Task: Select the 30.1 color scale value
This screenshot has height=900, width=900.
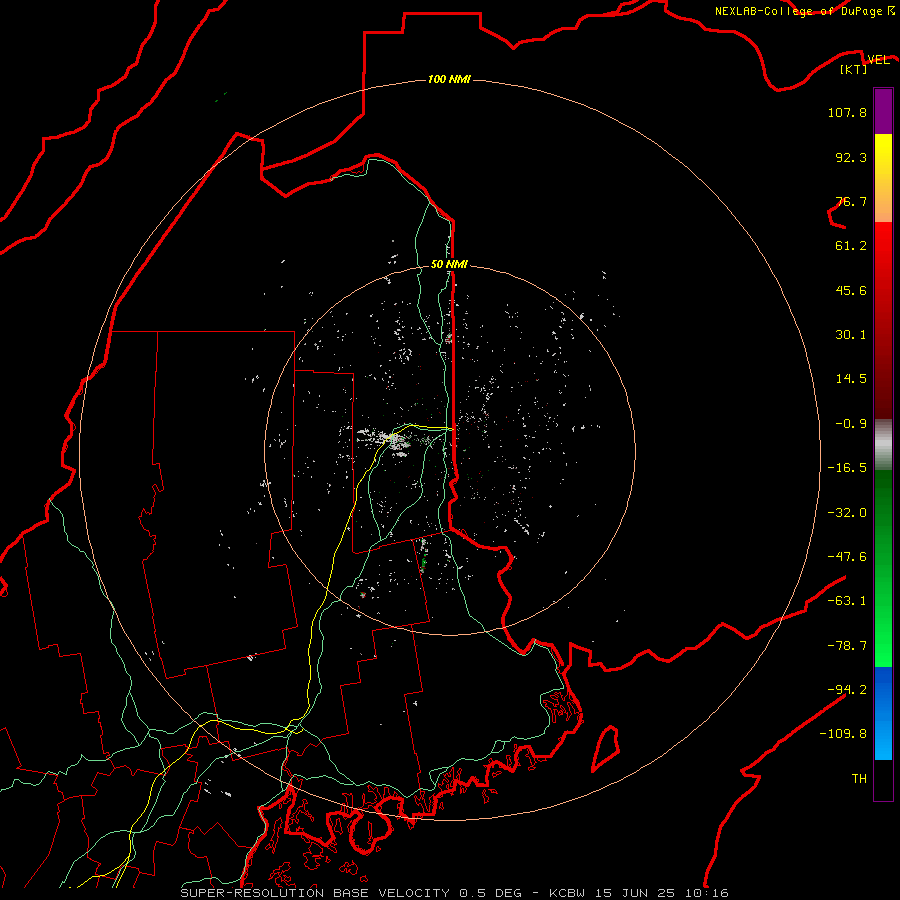Action: point(851,335)
